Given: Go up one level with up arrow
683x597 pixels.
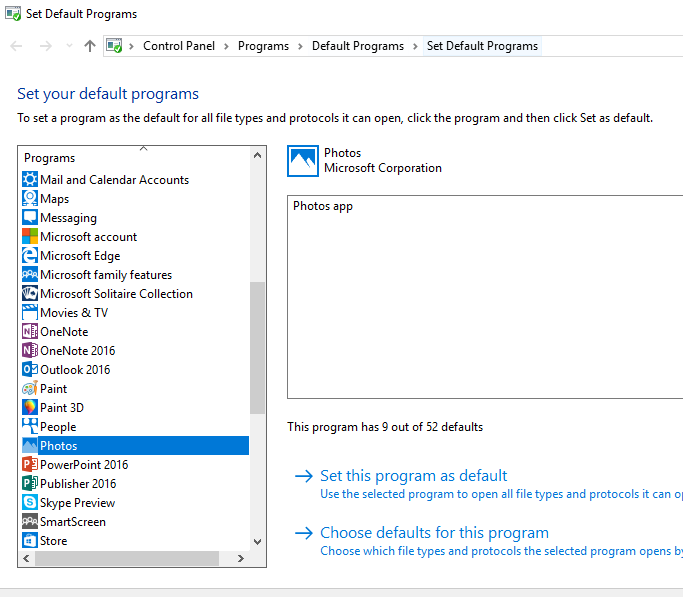Looking at the screenshot, I should click(90, 46).
